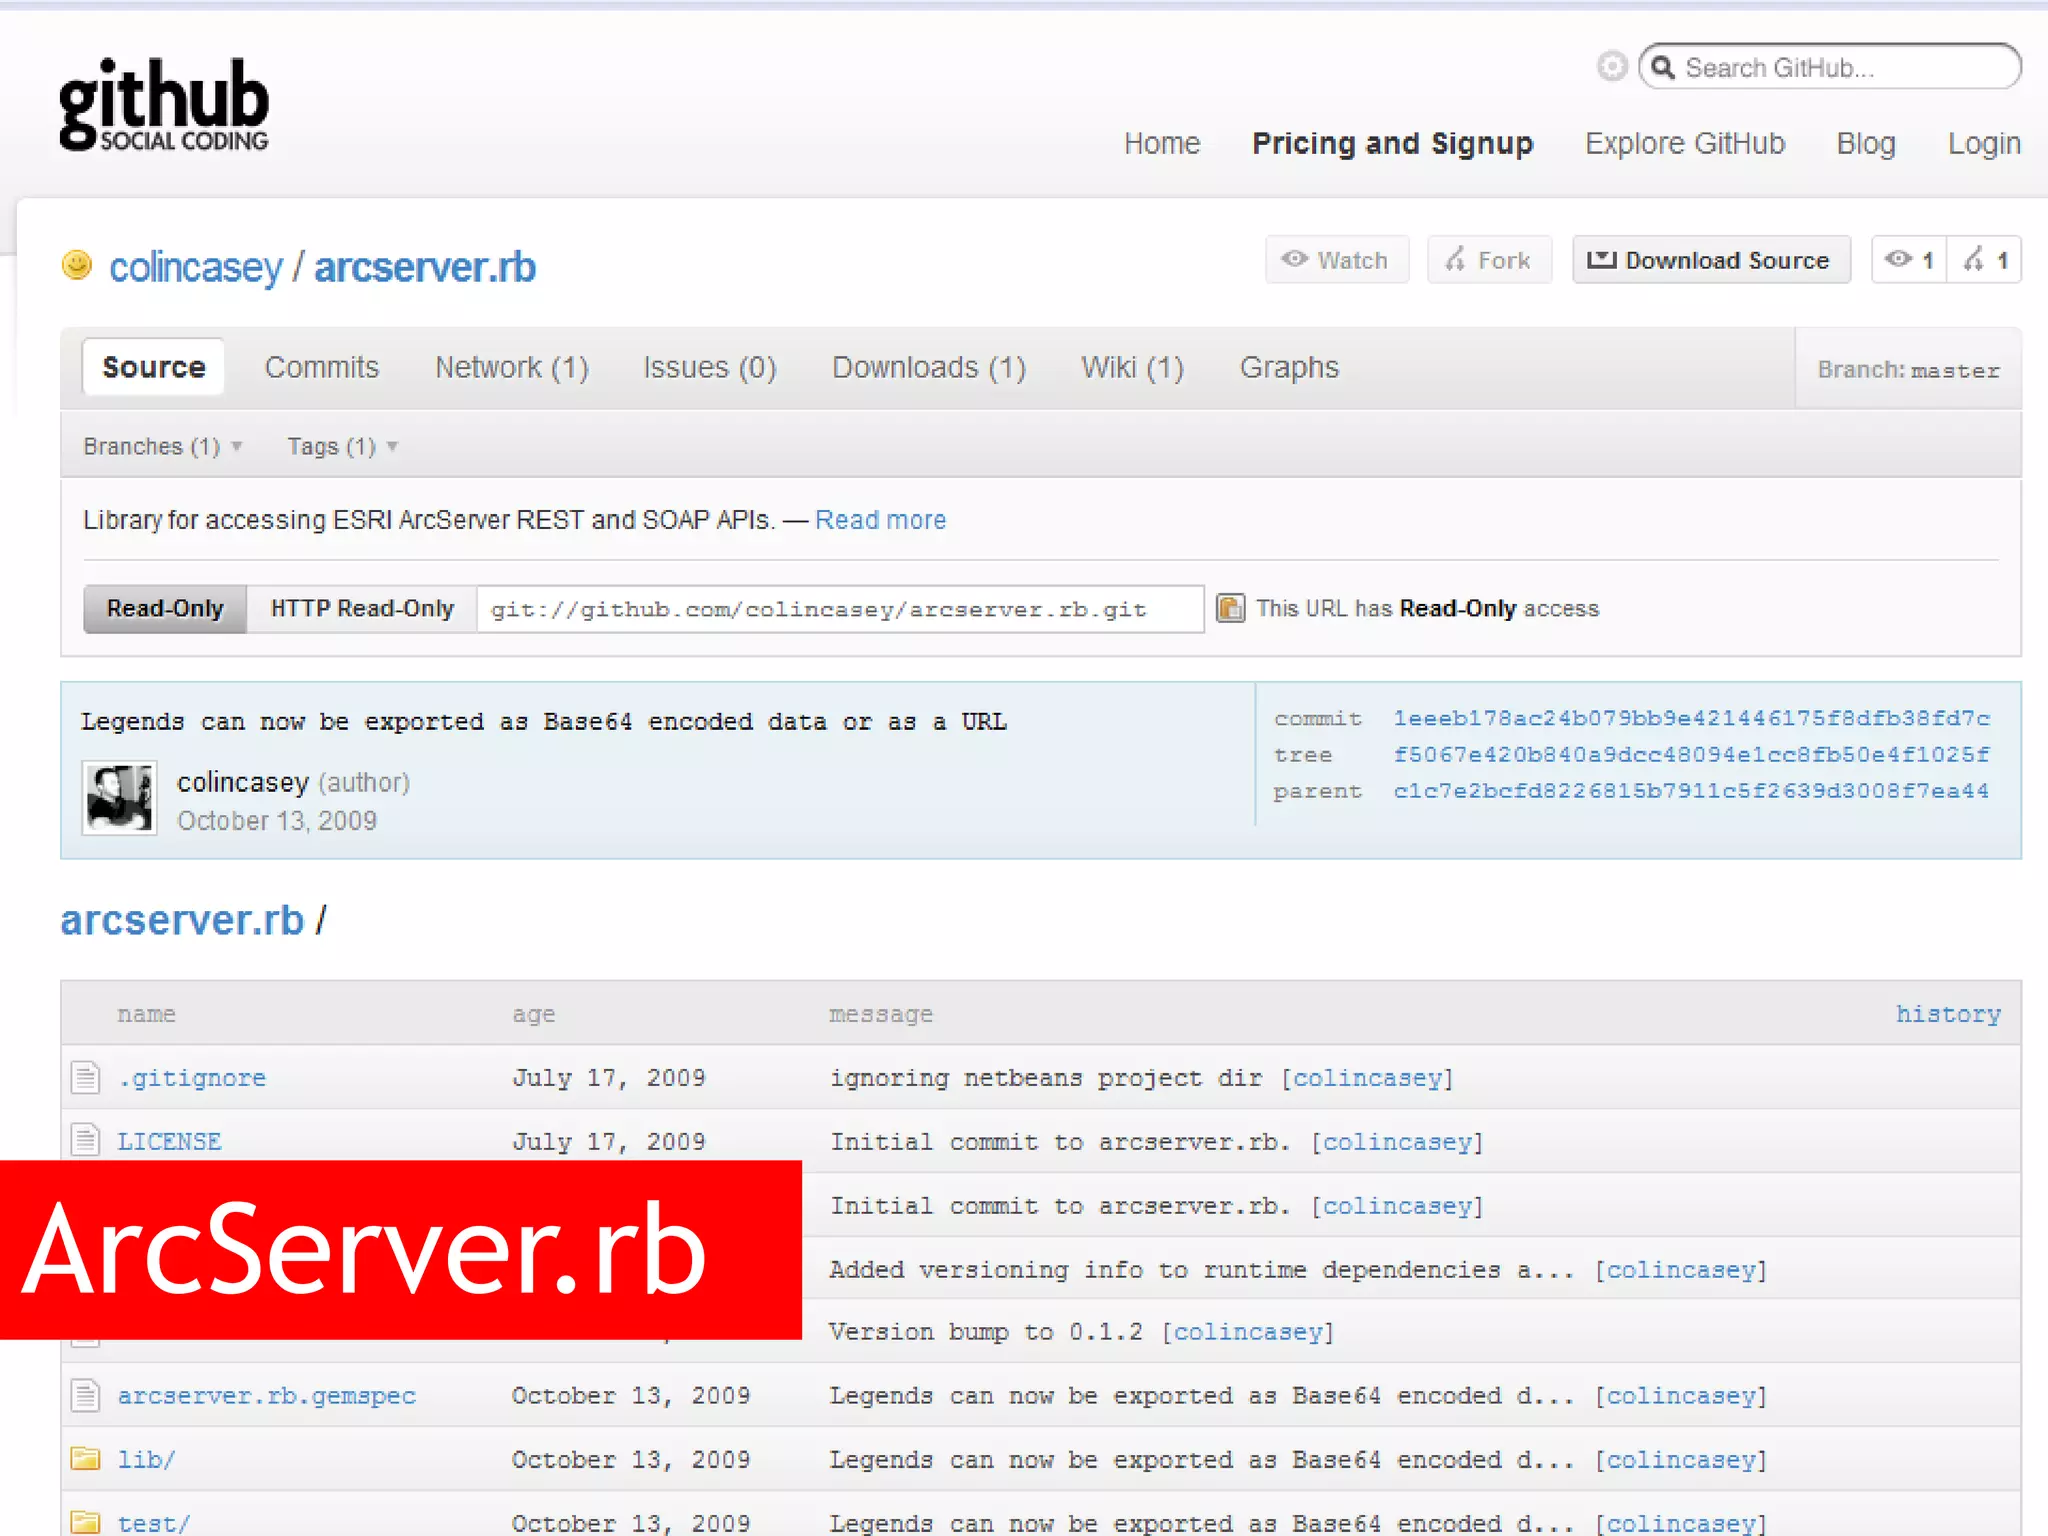The image size is (2048, 1536).
Task: Watch the repository
Action: coord(1337,260)
